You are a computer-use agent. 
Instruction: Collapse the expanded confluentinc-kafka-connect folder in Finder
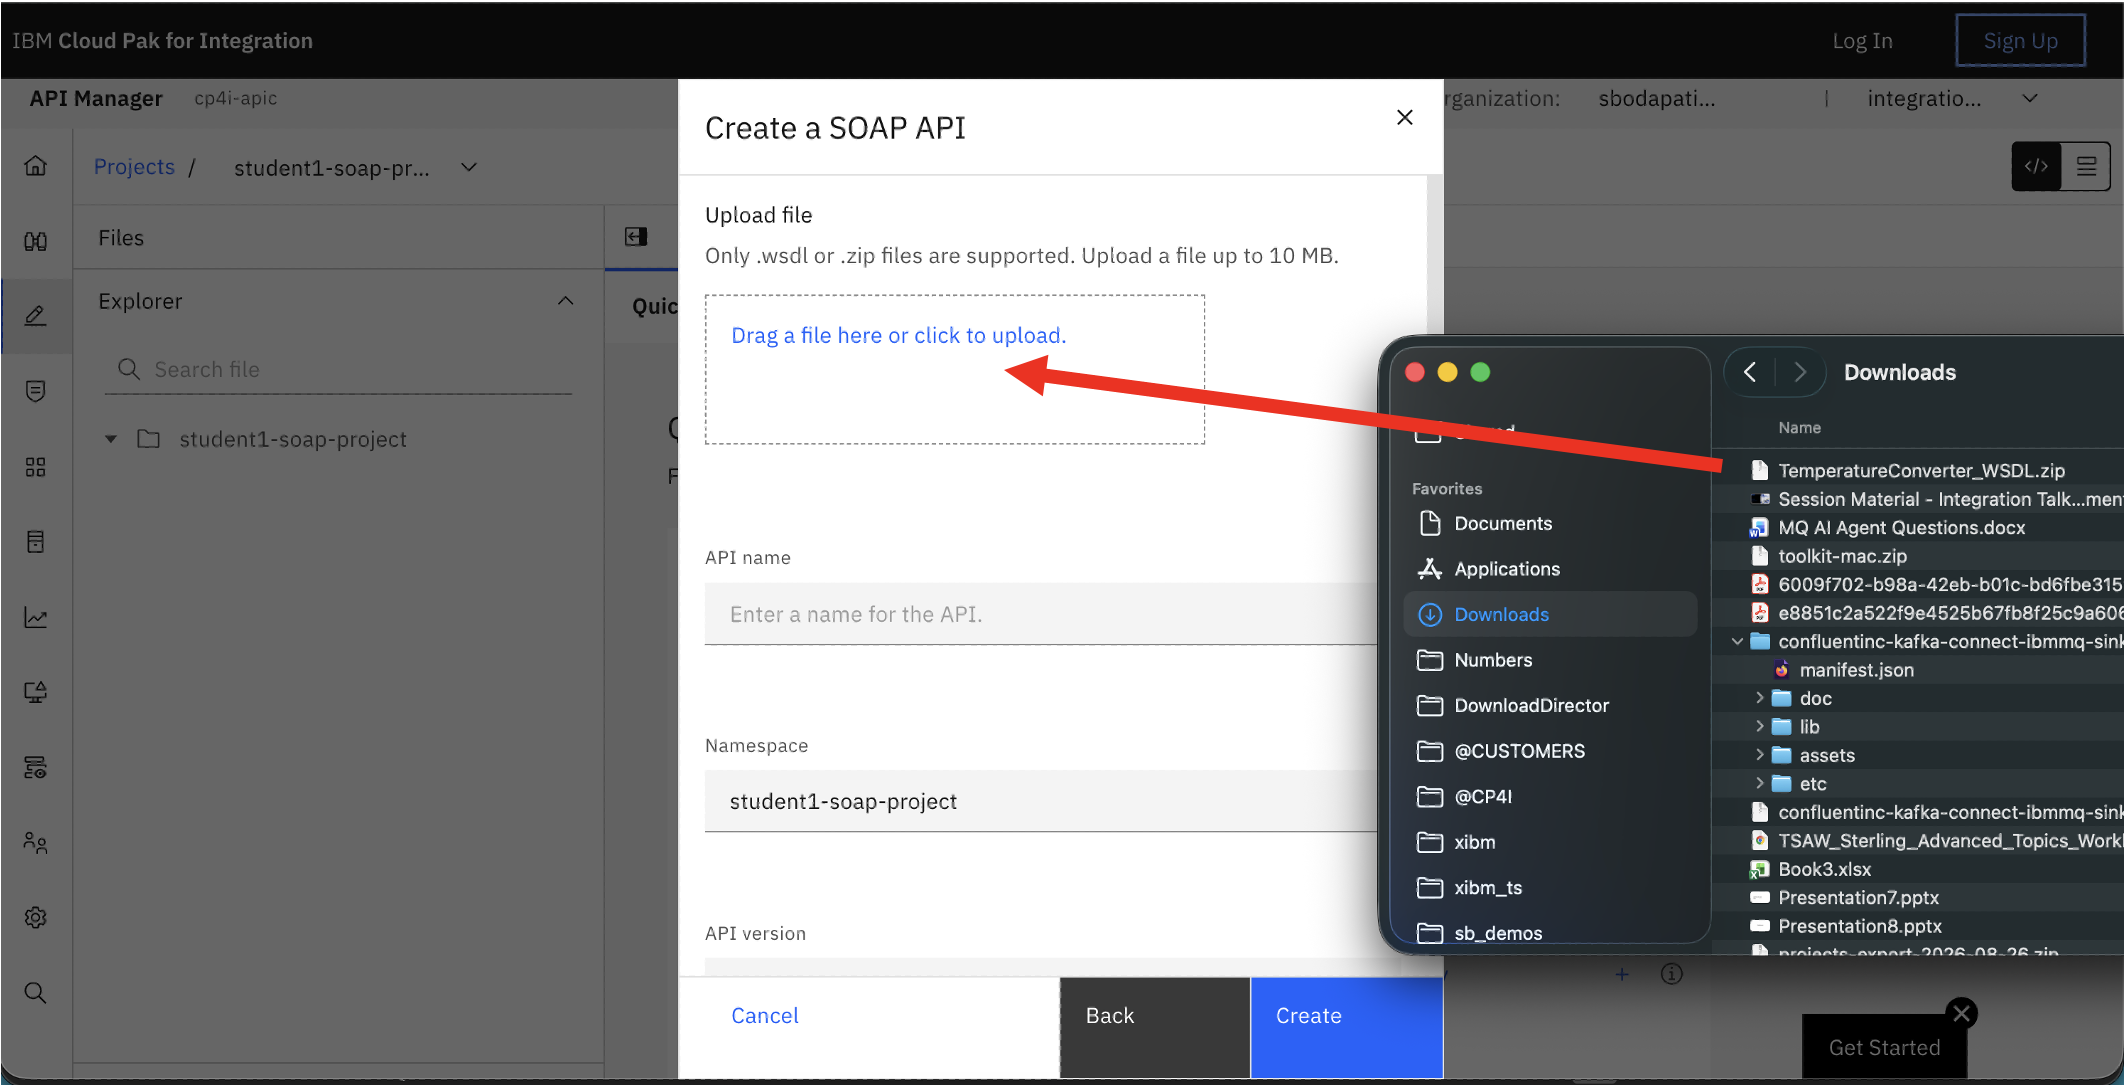point(1737,641)
